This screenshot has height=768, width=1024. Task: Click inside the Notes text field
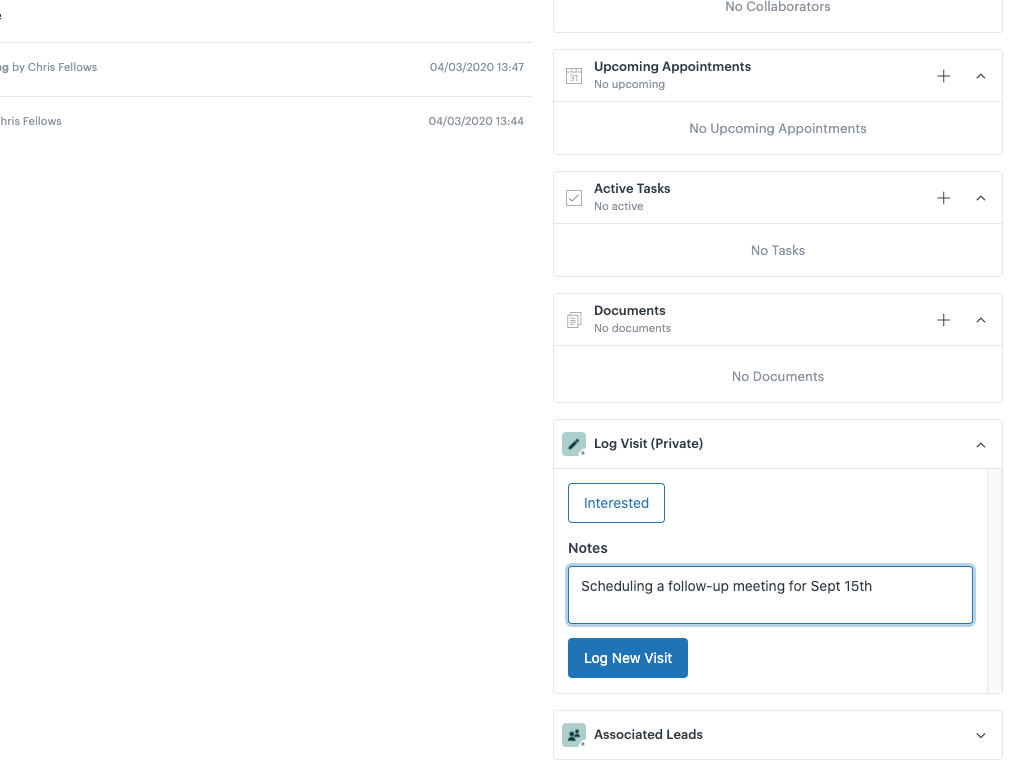point(770,595)
